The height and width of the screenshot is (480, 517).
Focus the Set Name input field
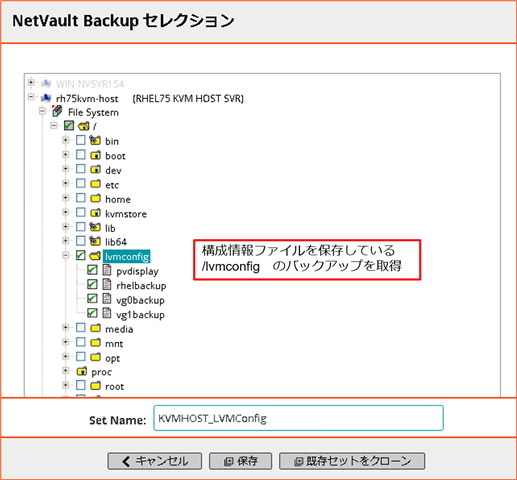298,418
